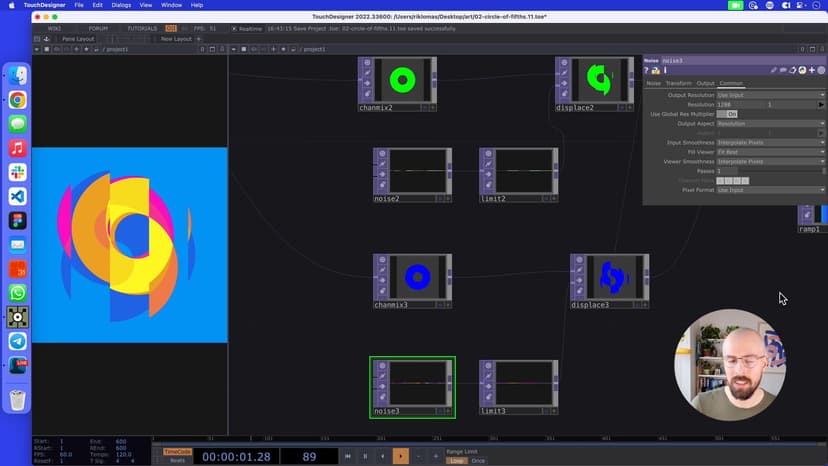Viewport: 828px width, 466px height.
Task: Jump to timeline start button
Action: coord(347,456)
